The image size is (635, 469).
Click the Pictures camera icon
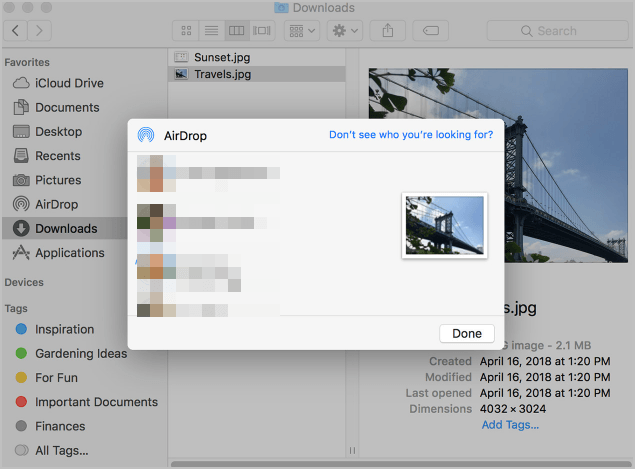point(21,180)
